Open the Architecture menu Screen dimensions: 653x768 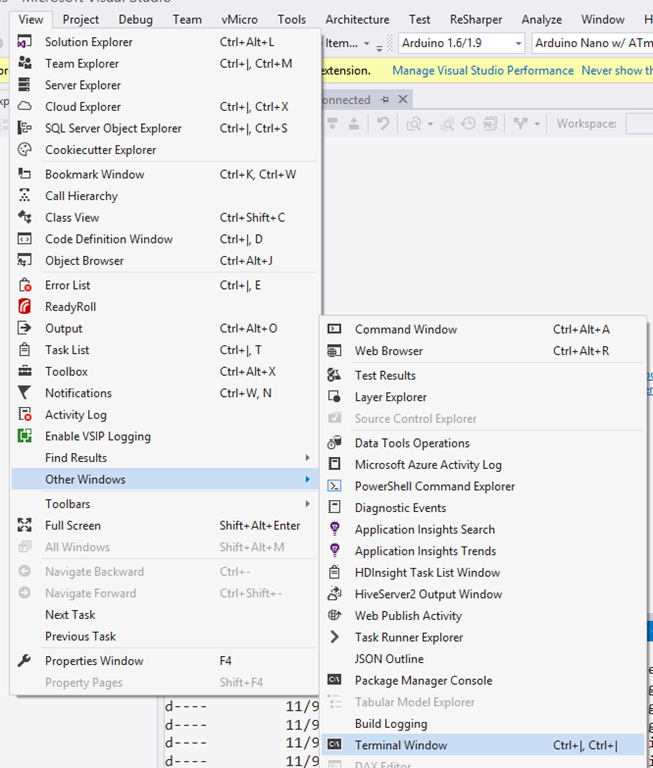click(357, 19)
